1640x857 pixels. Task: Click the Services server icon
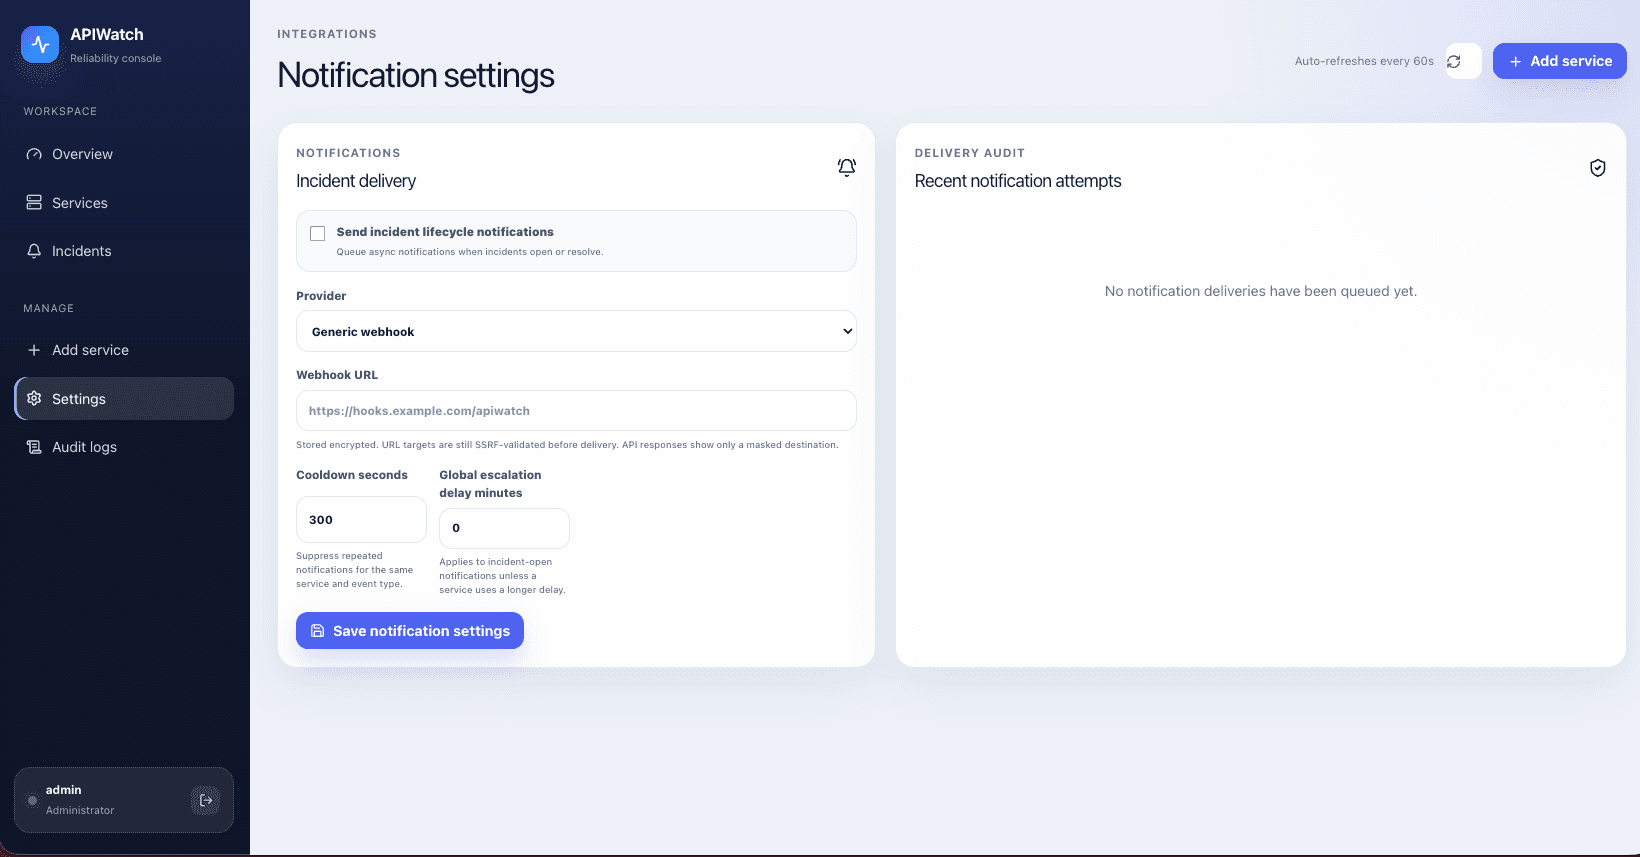click(x=34, y=203)
